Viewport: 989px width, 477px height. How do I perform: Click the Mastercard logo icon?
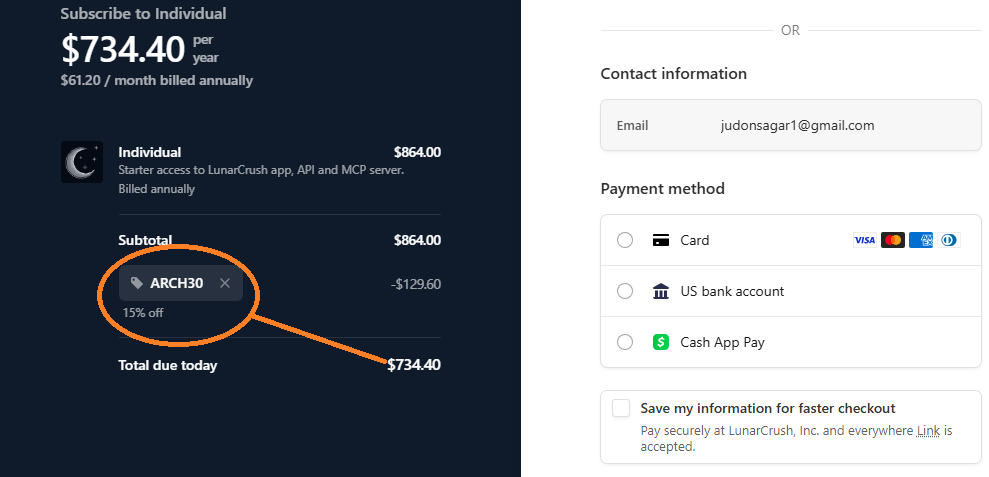click(893, 240)
